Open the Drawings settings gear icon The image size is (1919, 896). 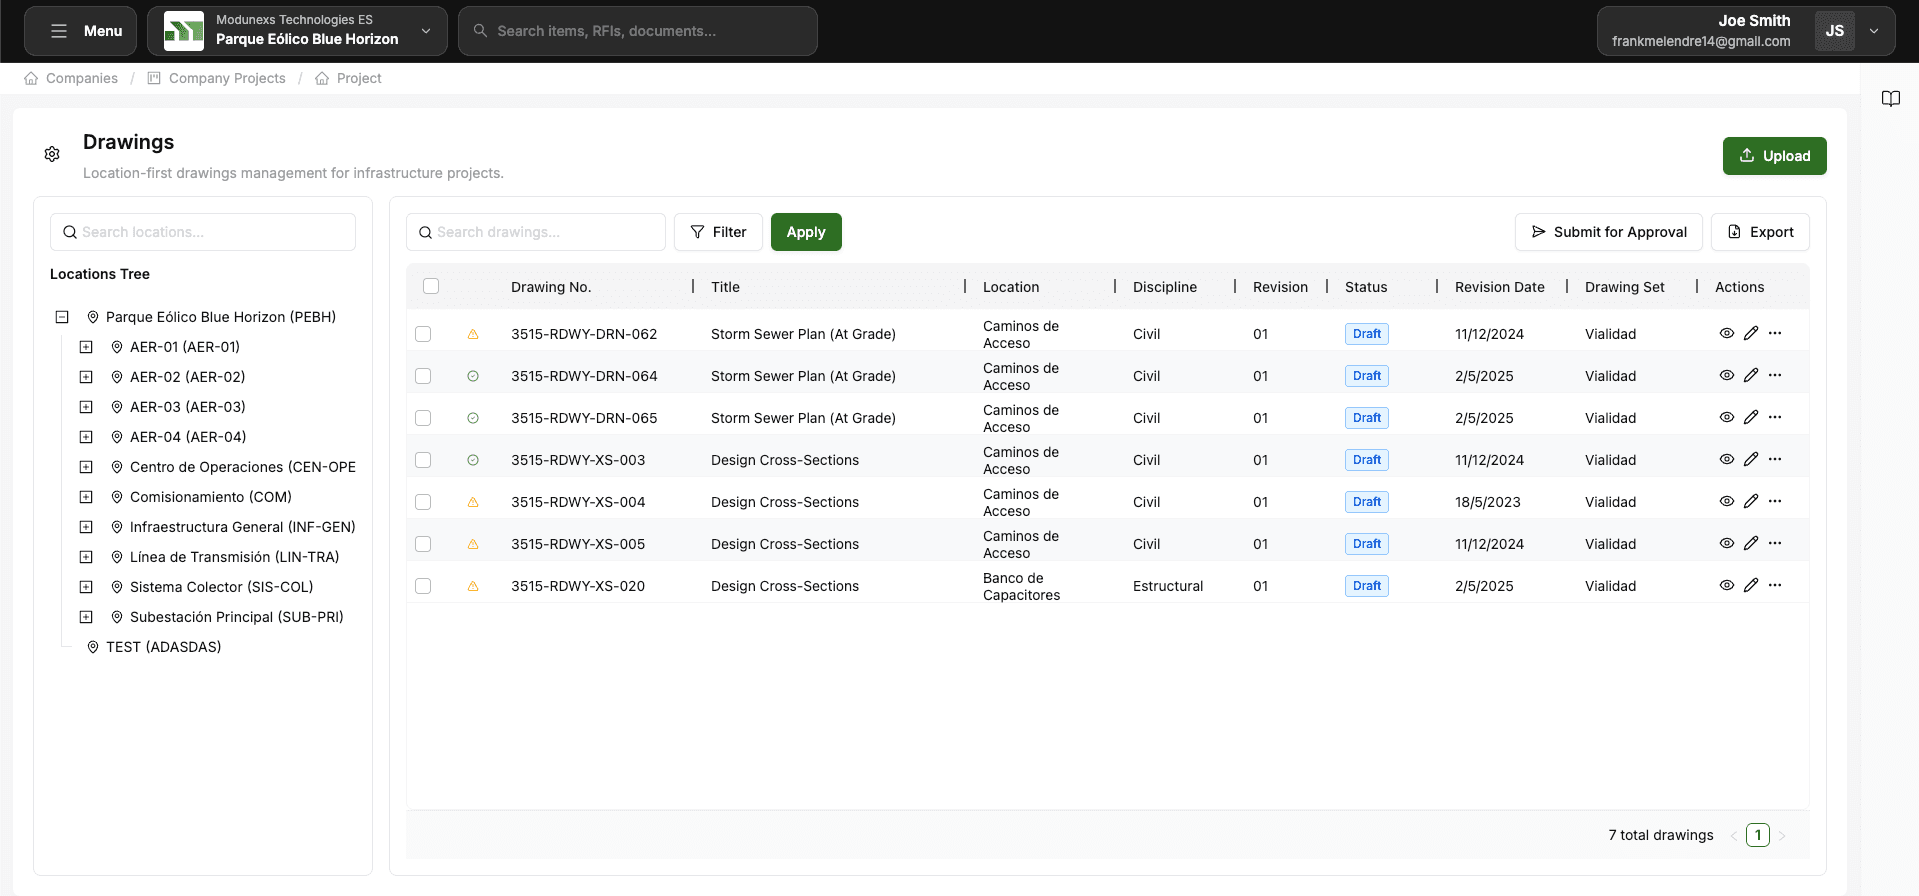[52, 154]
